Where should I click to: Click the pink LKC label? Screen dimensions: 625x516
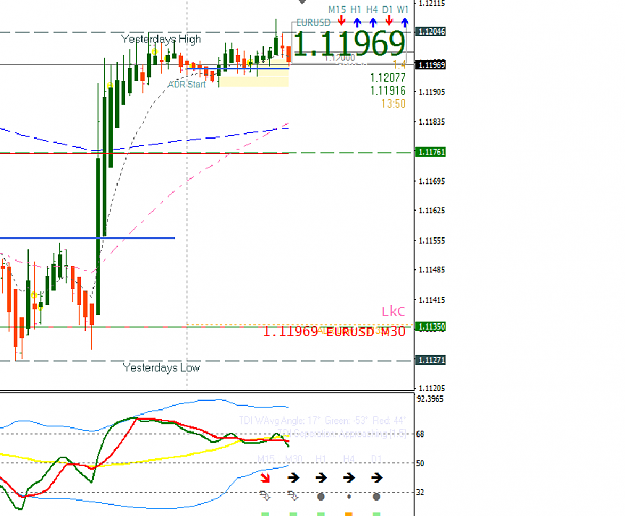393,311
